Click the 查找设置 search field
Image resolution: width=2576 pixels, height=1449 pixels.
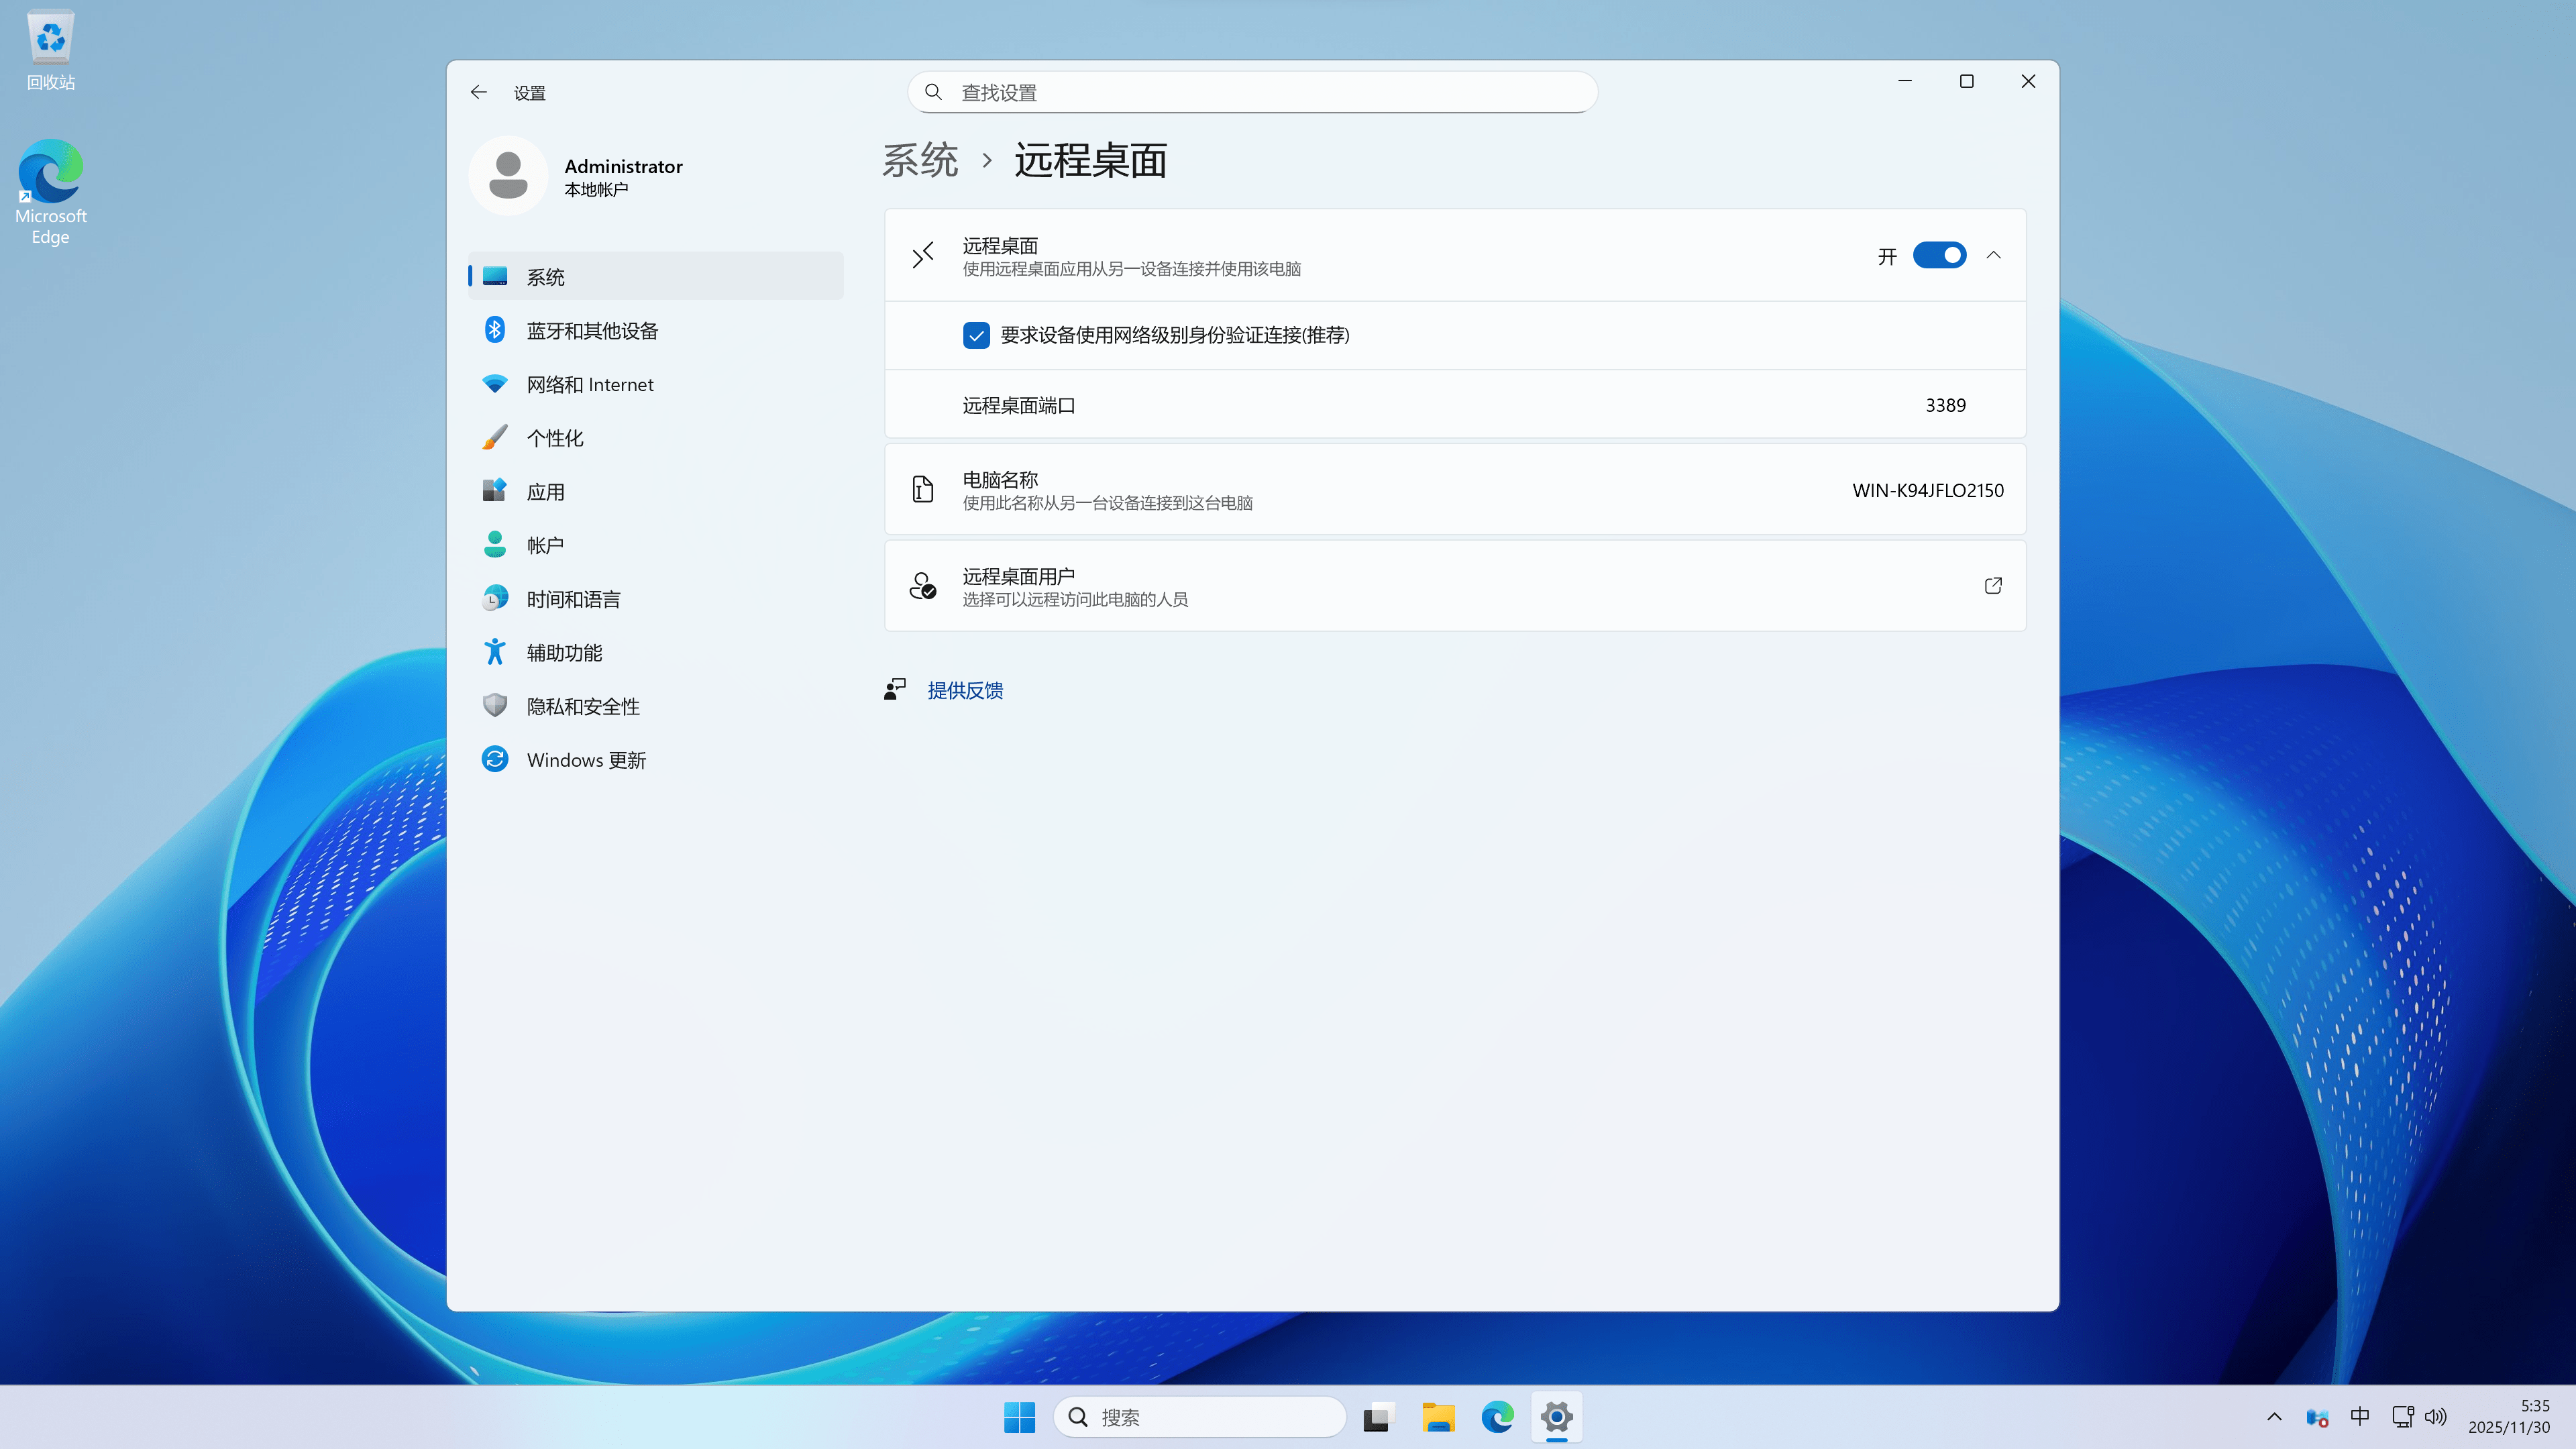click(x=1250, y=91)
